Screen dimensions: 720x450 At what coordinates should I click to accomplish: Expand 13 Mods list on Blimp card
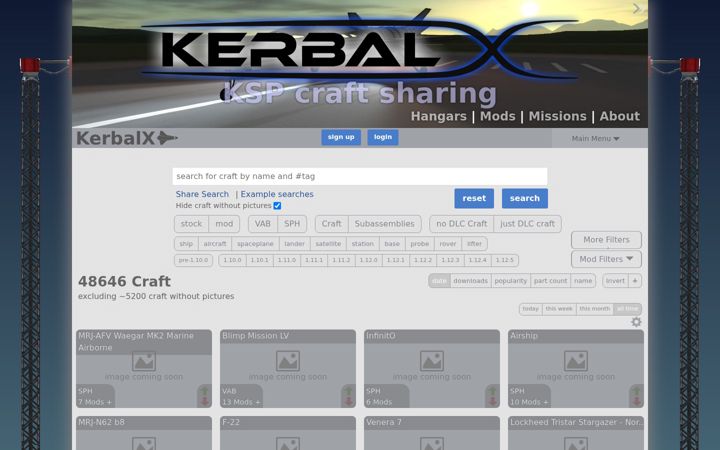point(241,402)
